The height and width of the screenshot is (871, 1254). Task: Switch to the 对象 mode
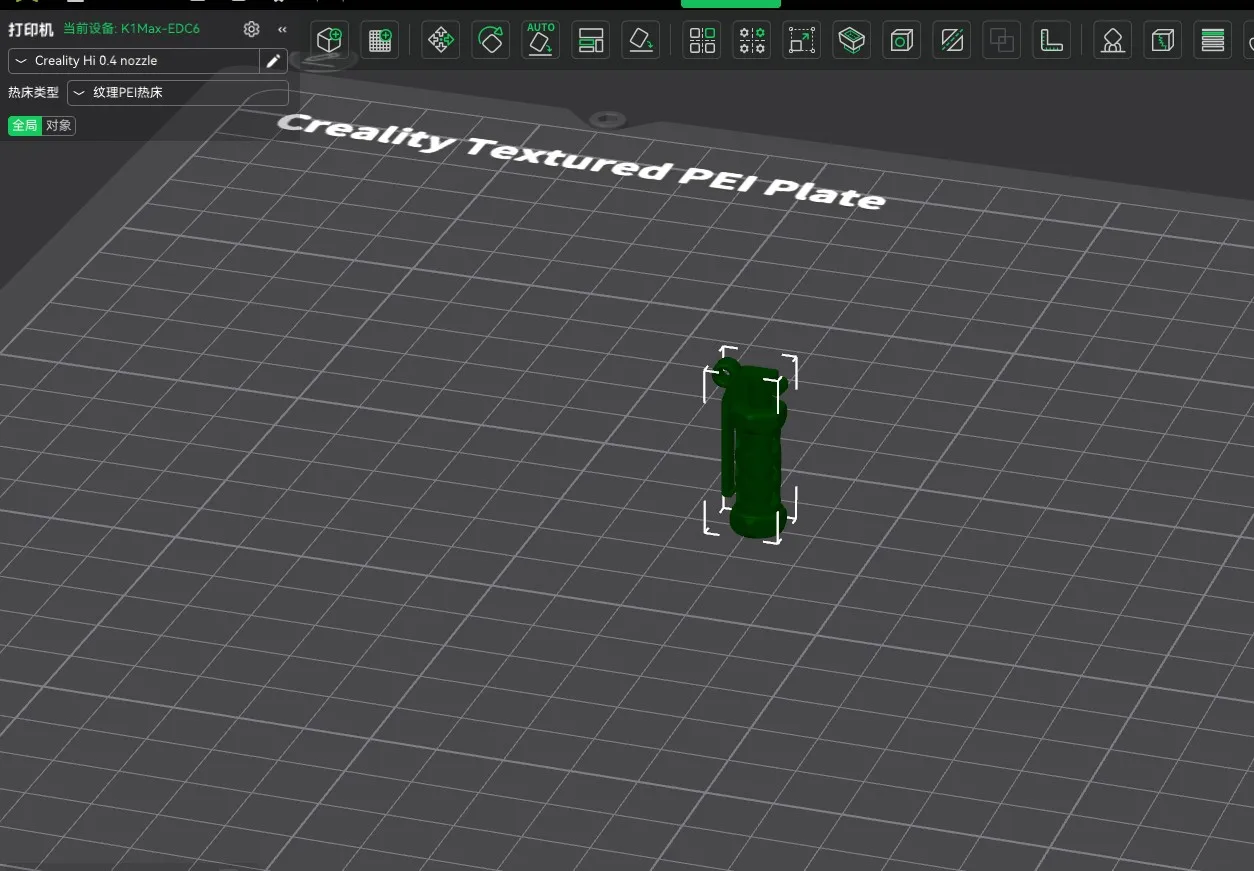click(59, 125)
